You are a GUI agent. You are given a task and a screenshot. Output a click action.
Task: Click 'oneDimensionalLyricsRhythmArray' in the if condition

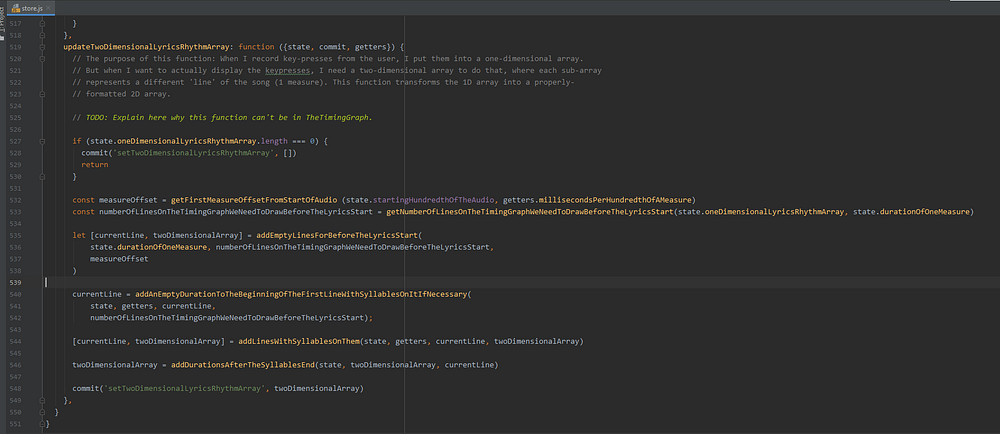[x=186, y=141]
